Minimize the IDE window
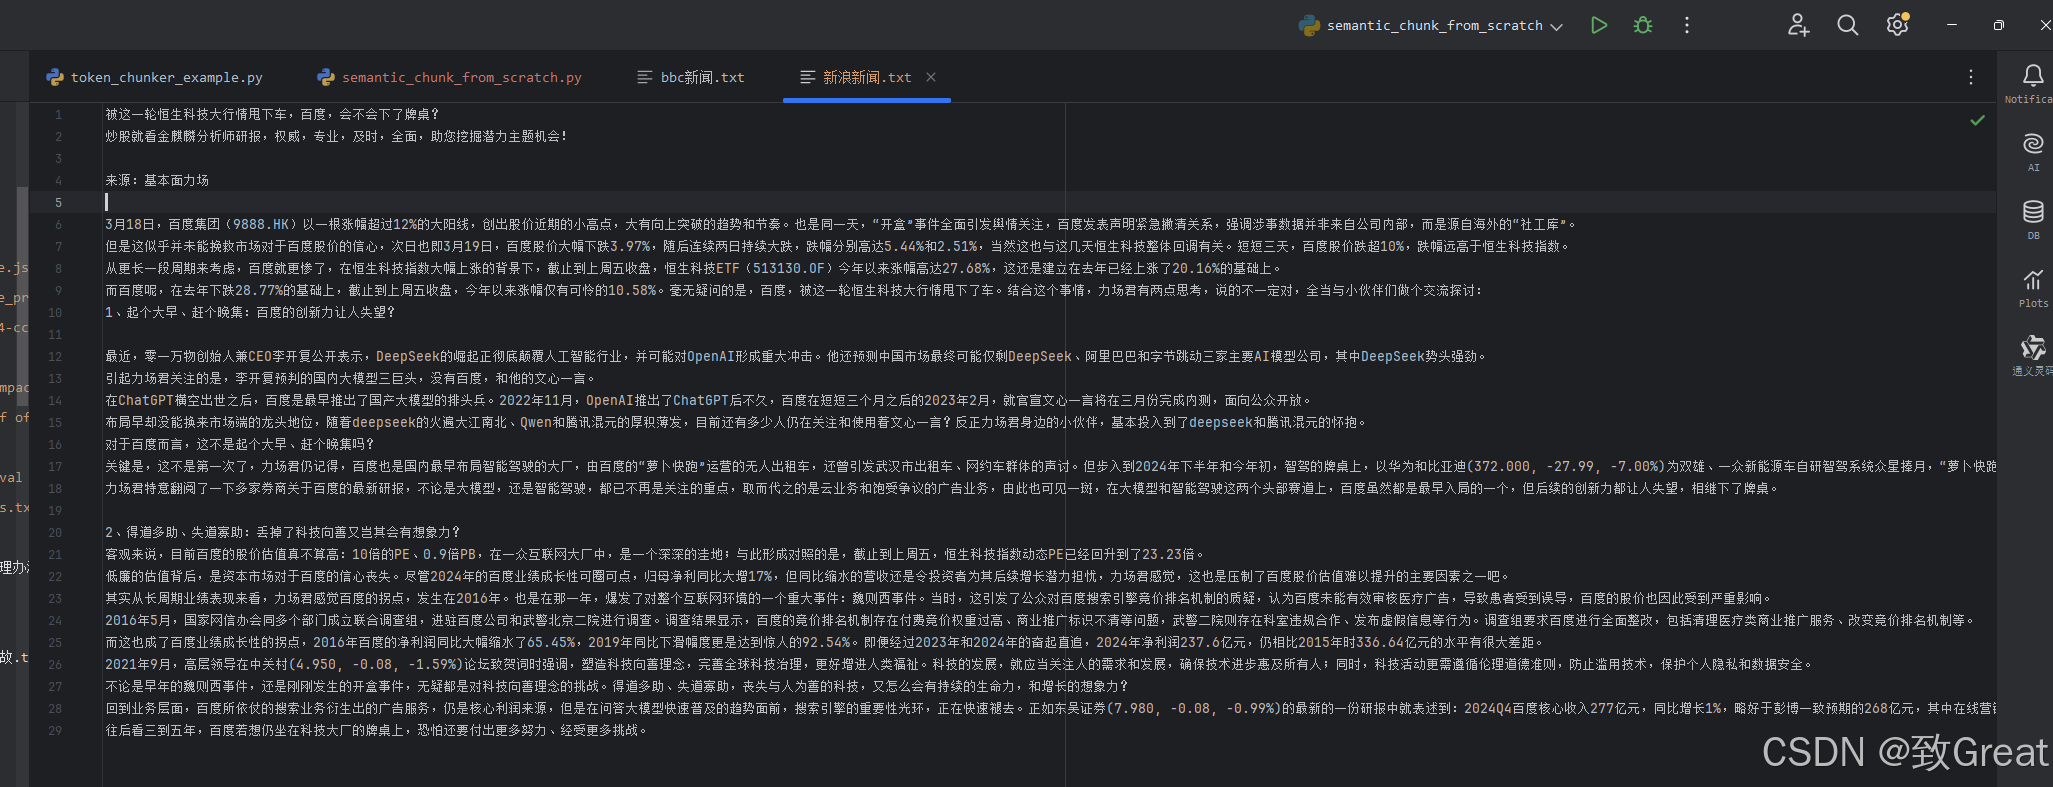This screenshot has width=2053, height=787. tap(1952, 25)
